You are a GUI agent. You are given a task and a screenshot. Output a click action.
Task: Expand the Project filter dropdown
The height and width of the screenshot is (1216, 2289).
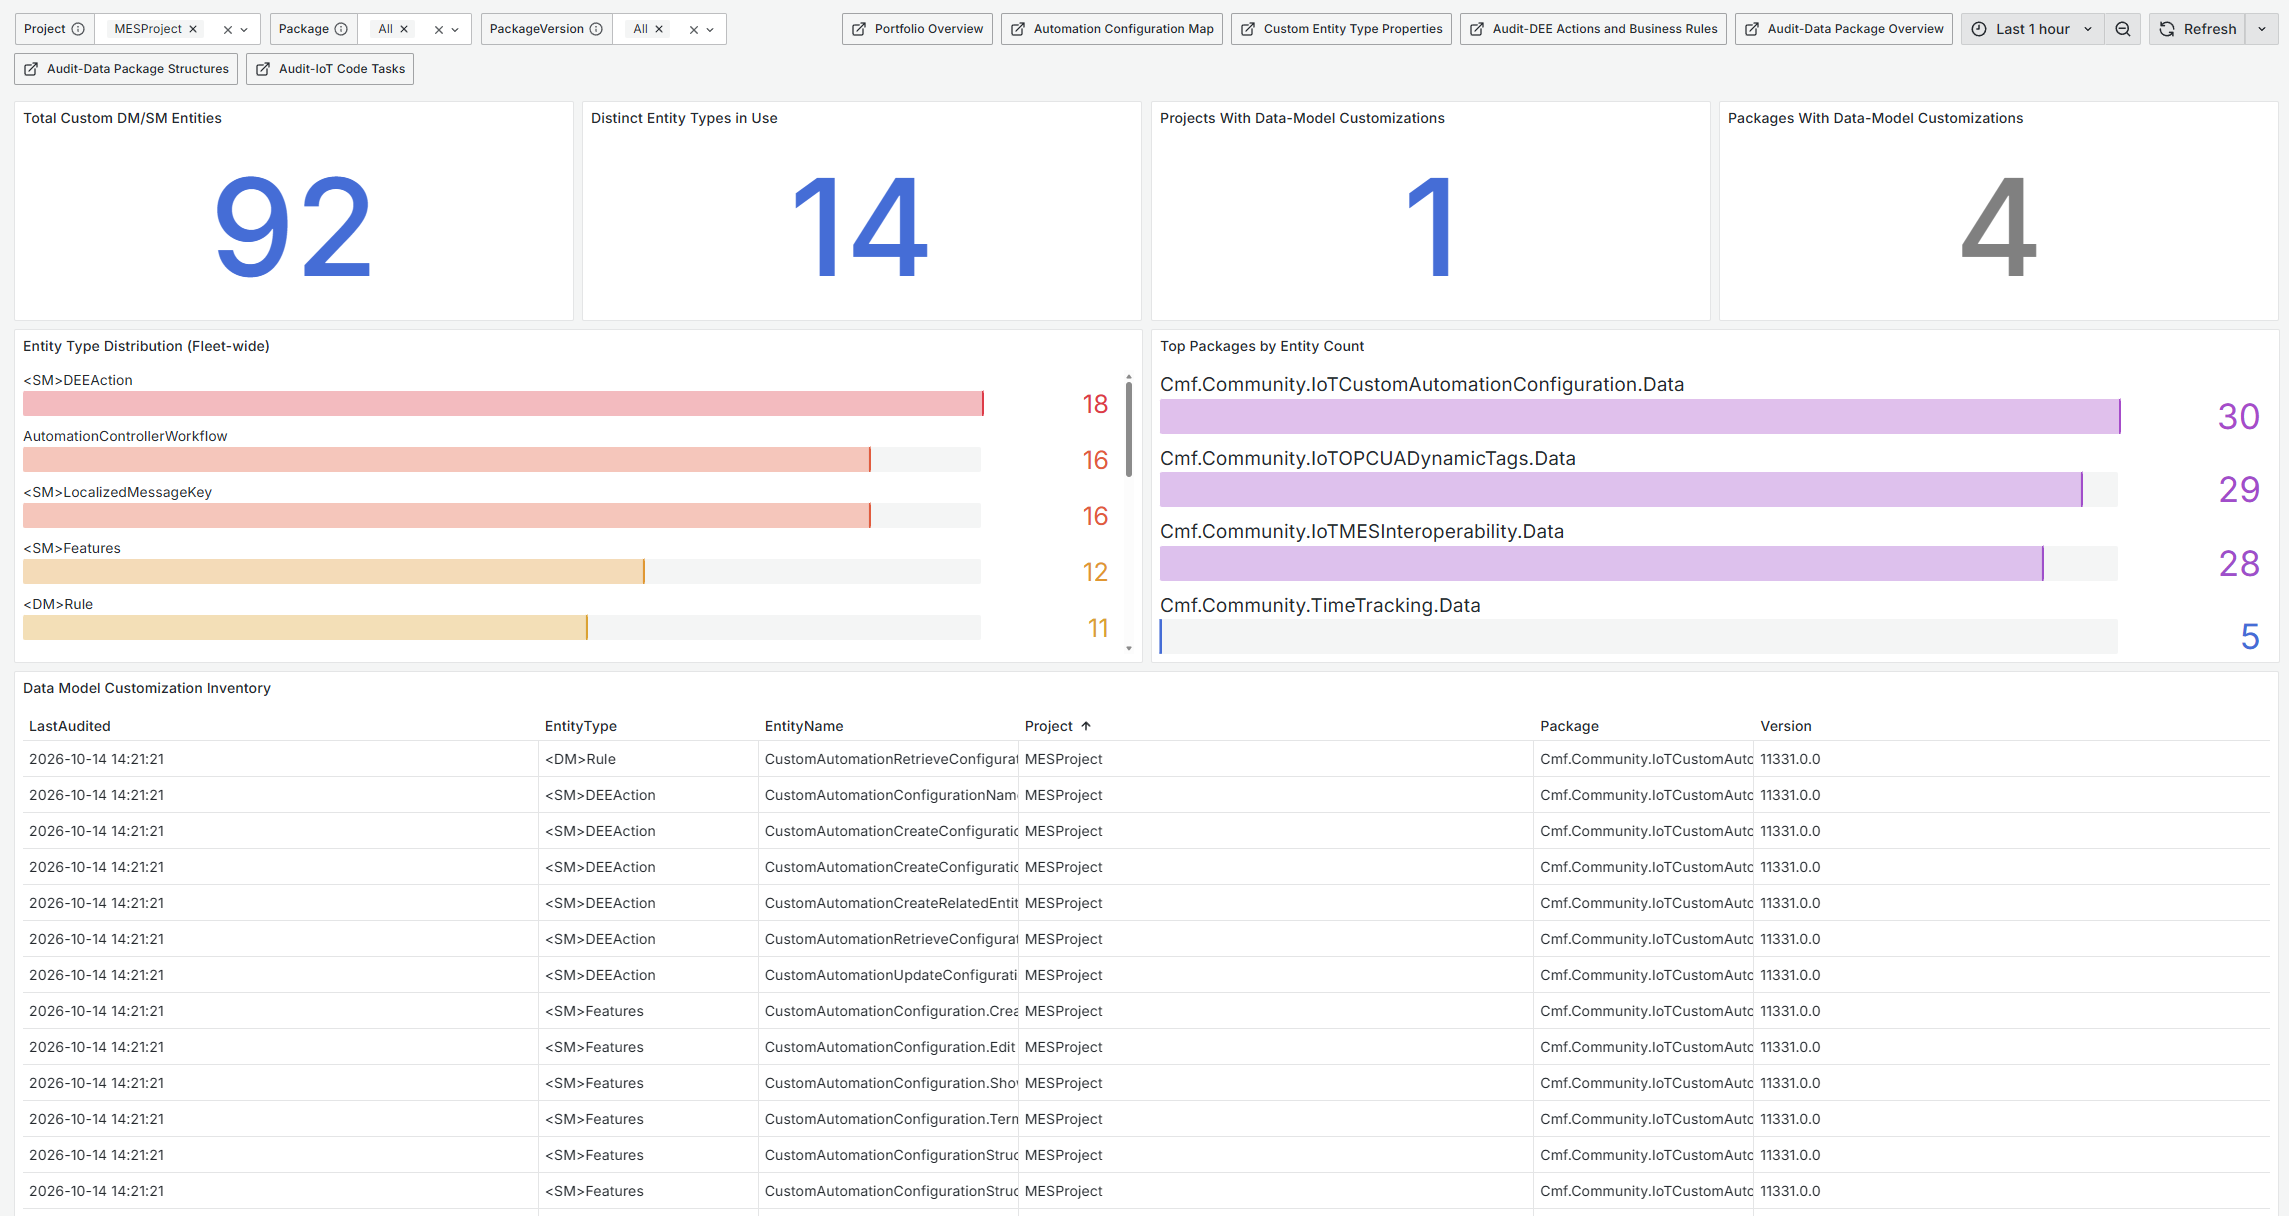click(244, 30)
